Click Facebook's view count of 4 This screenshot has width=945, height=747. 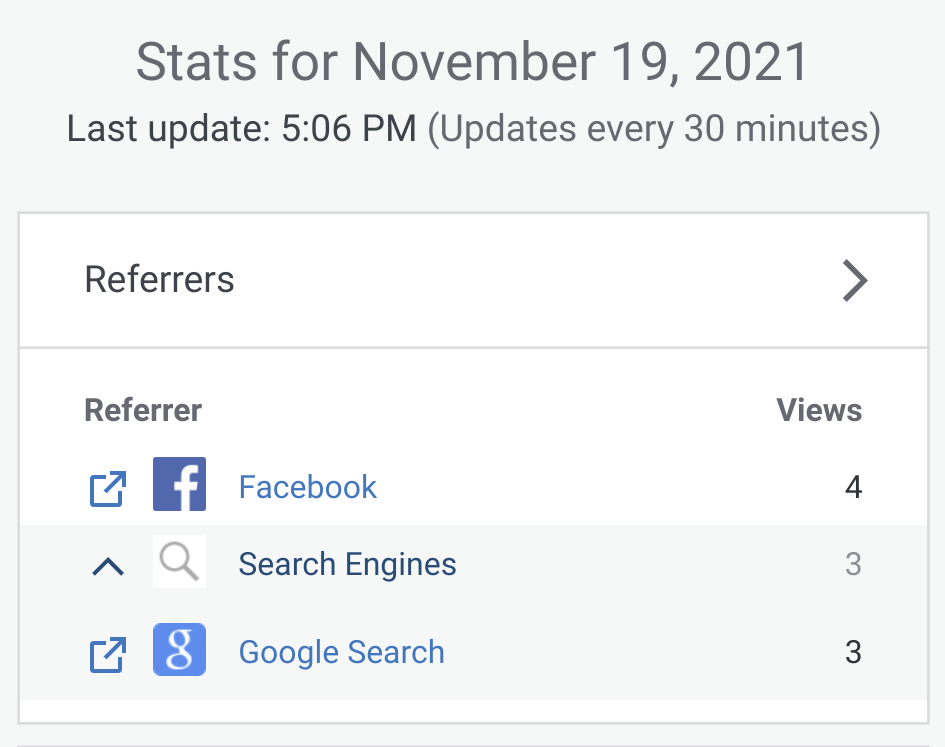852,488
